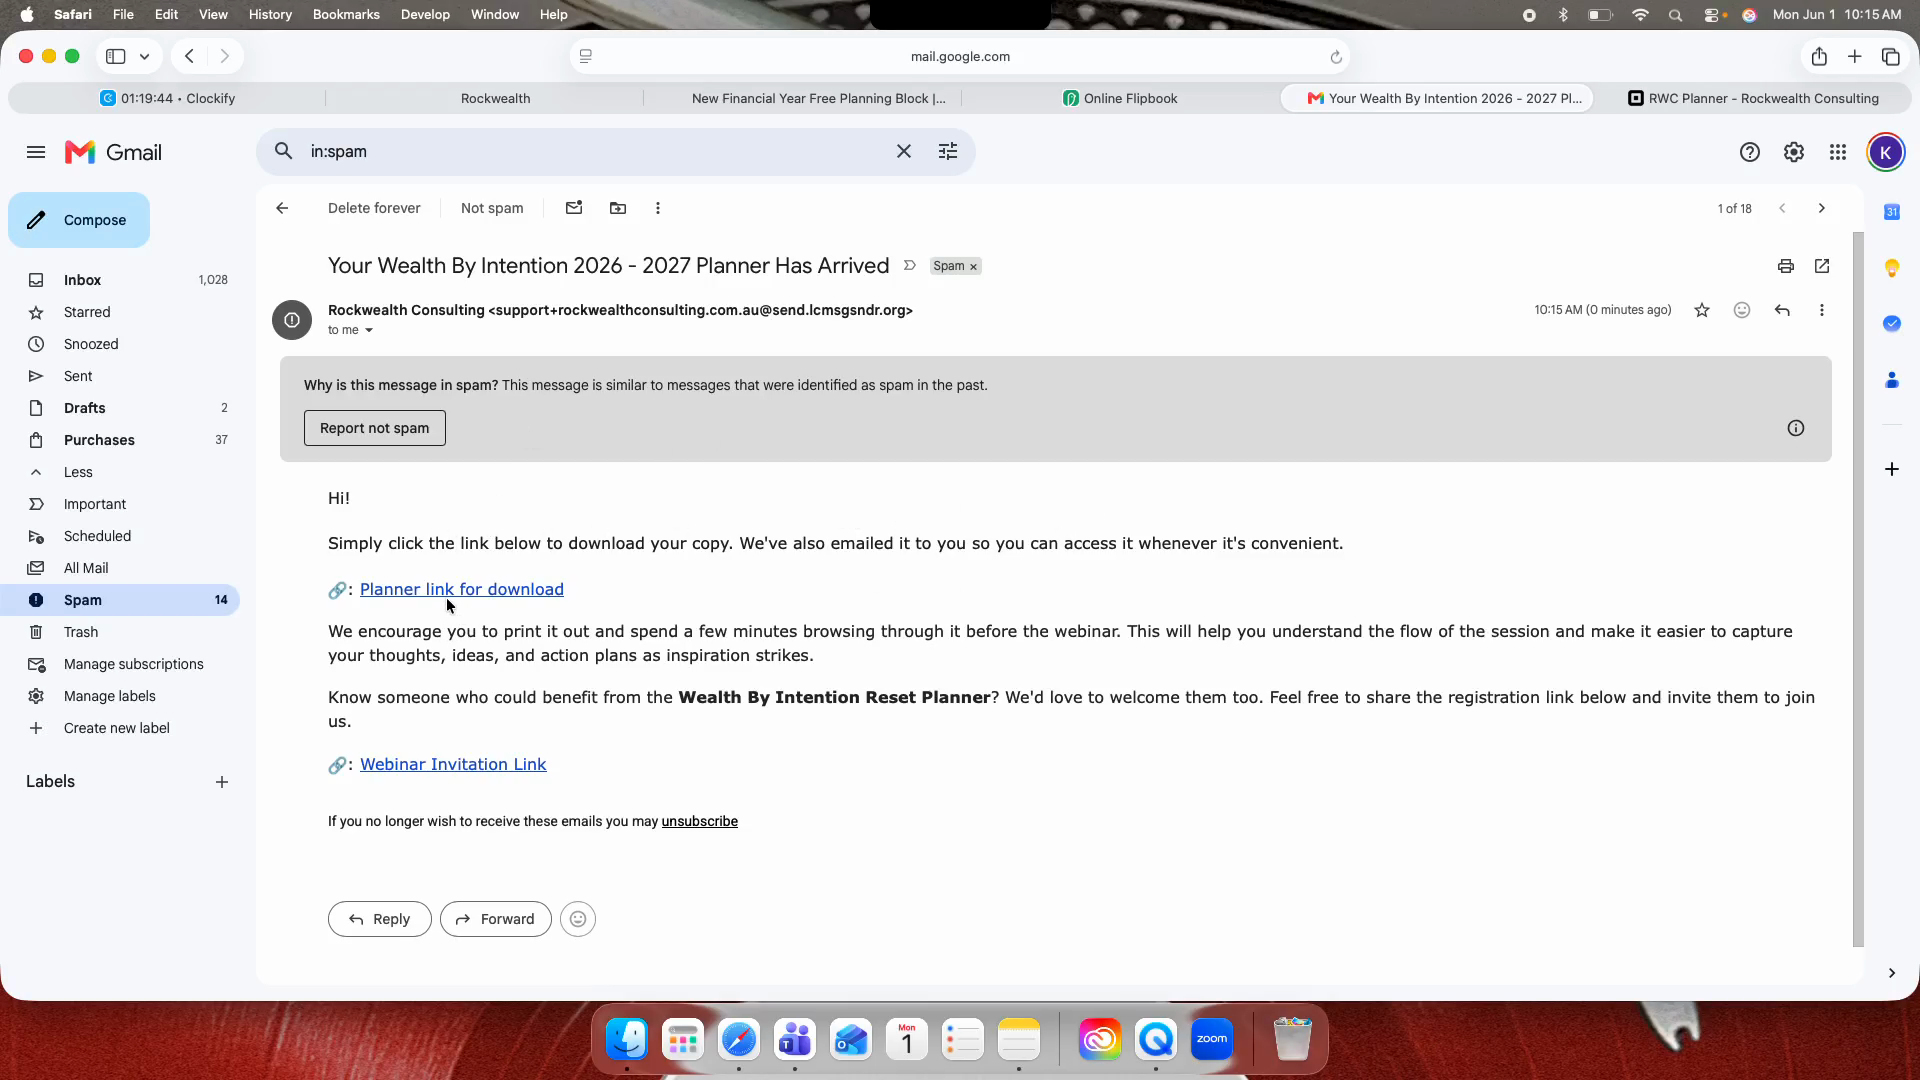Open Starred folder
The image size is (1920, 1080).
(x=120, y=312)
